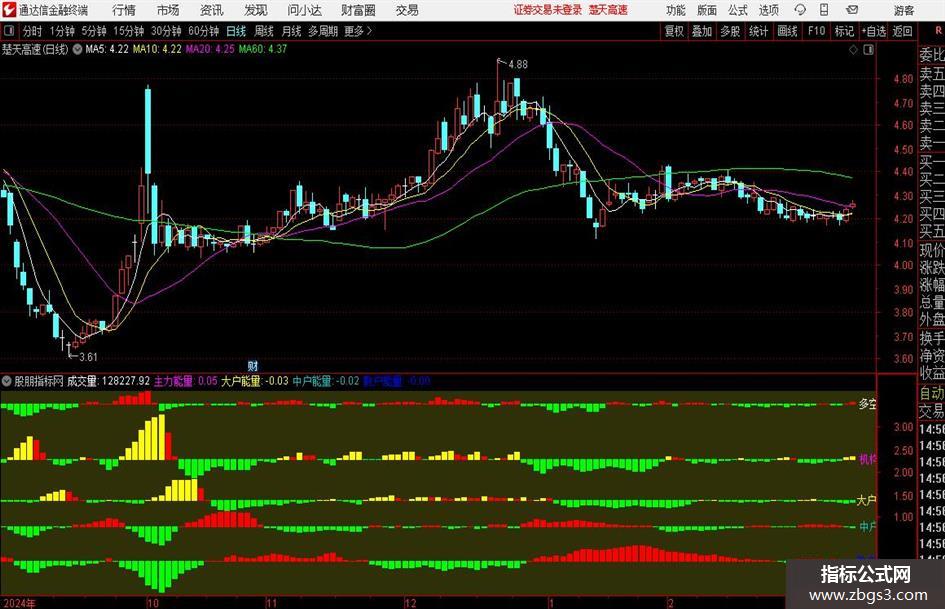Image resolution: width=945 pixels, height=609 pixels.
Task: Click the 叠加 overlay toolbar button
Action: (702, 31)
